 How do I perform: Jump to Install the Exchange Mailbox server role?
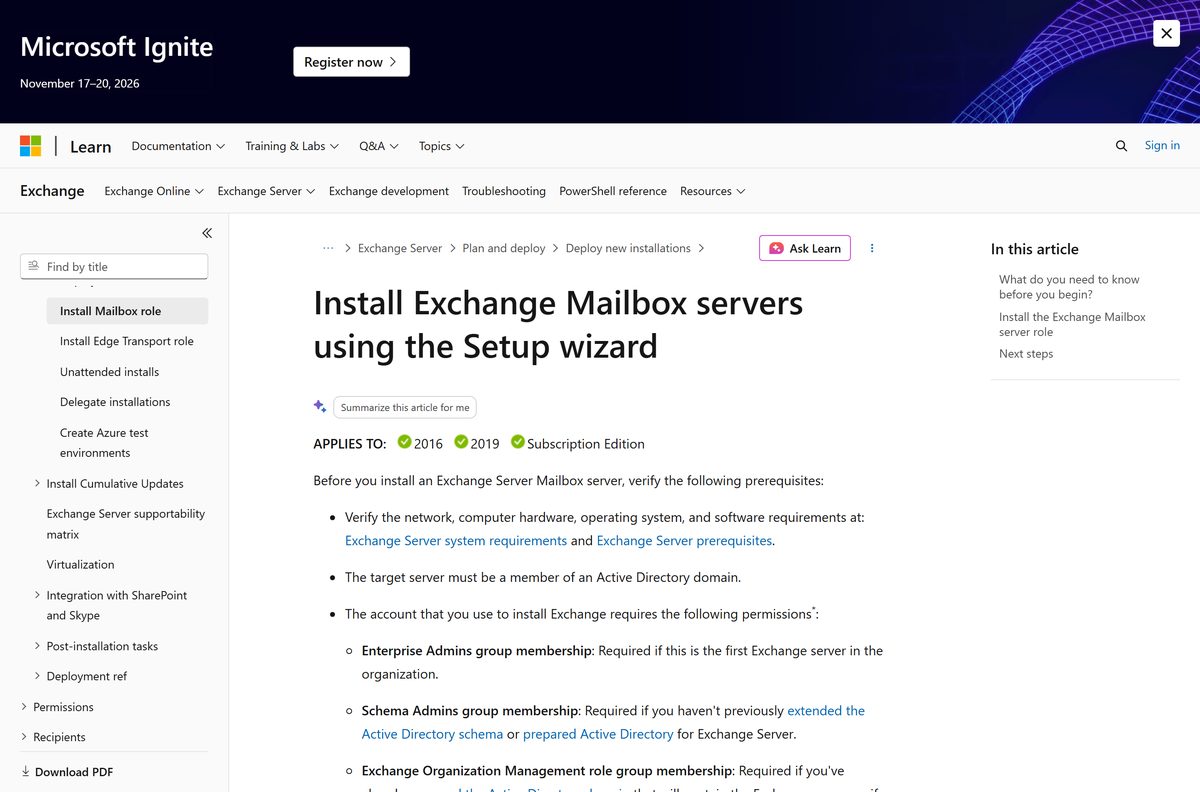pos(1072,324)
